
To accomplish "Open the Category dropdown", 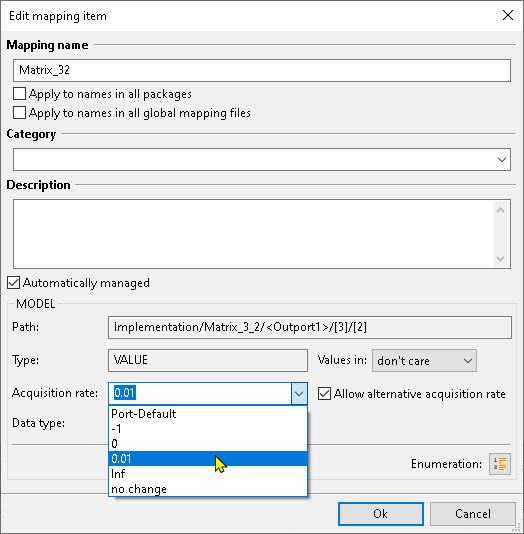I will [502, 159].
